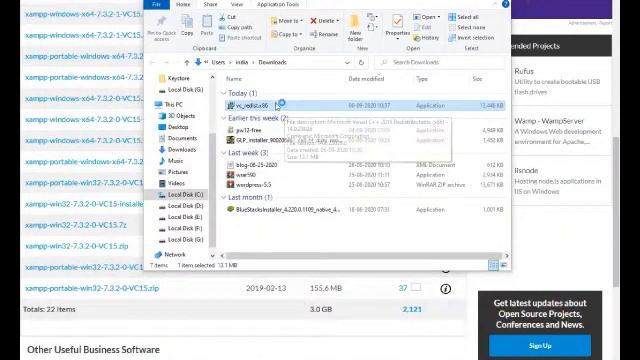Click Invert selection in ribbon
Screen dimensions: 640x360
(471, 38)
